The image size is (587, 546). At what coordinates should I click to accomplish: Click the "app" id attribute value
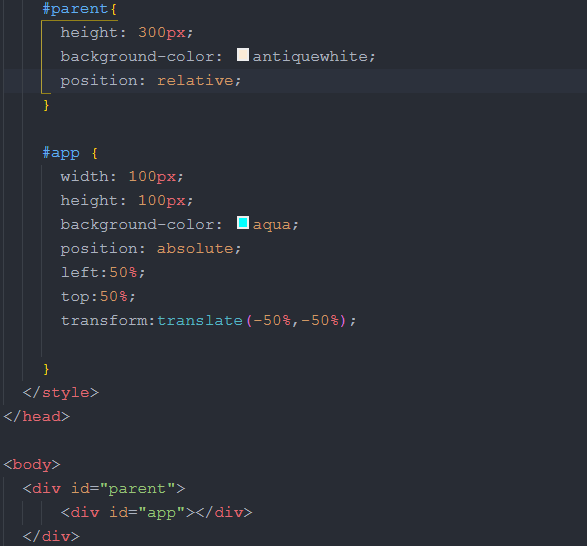(161, 513)
